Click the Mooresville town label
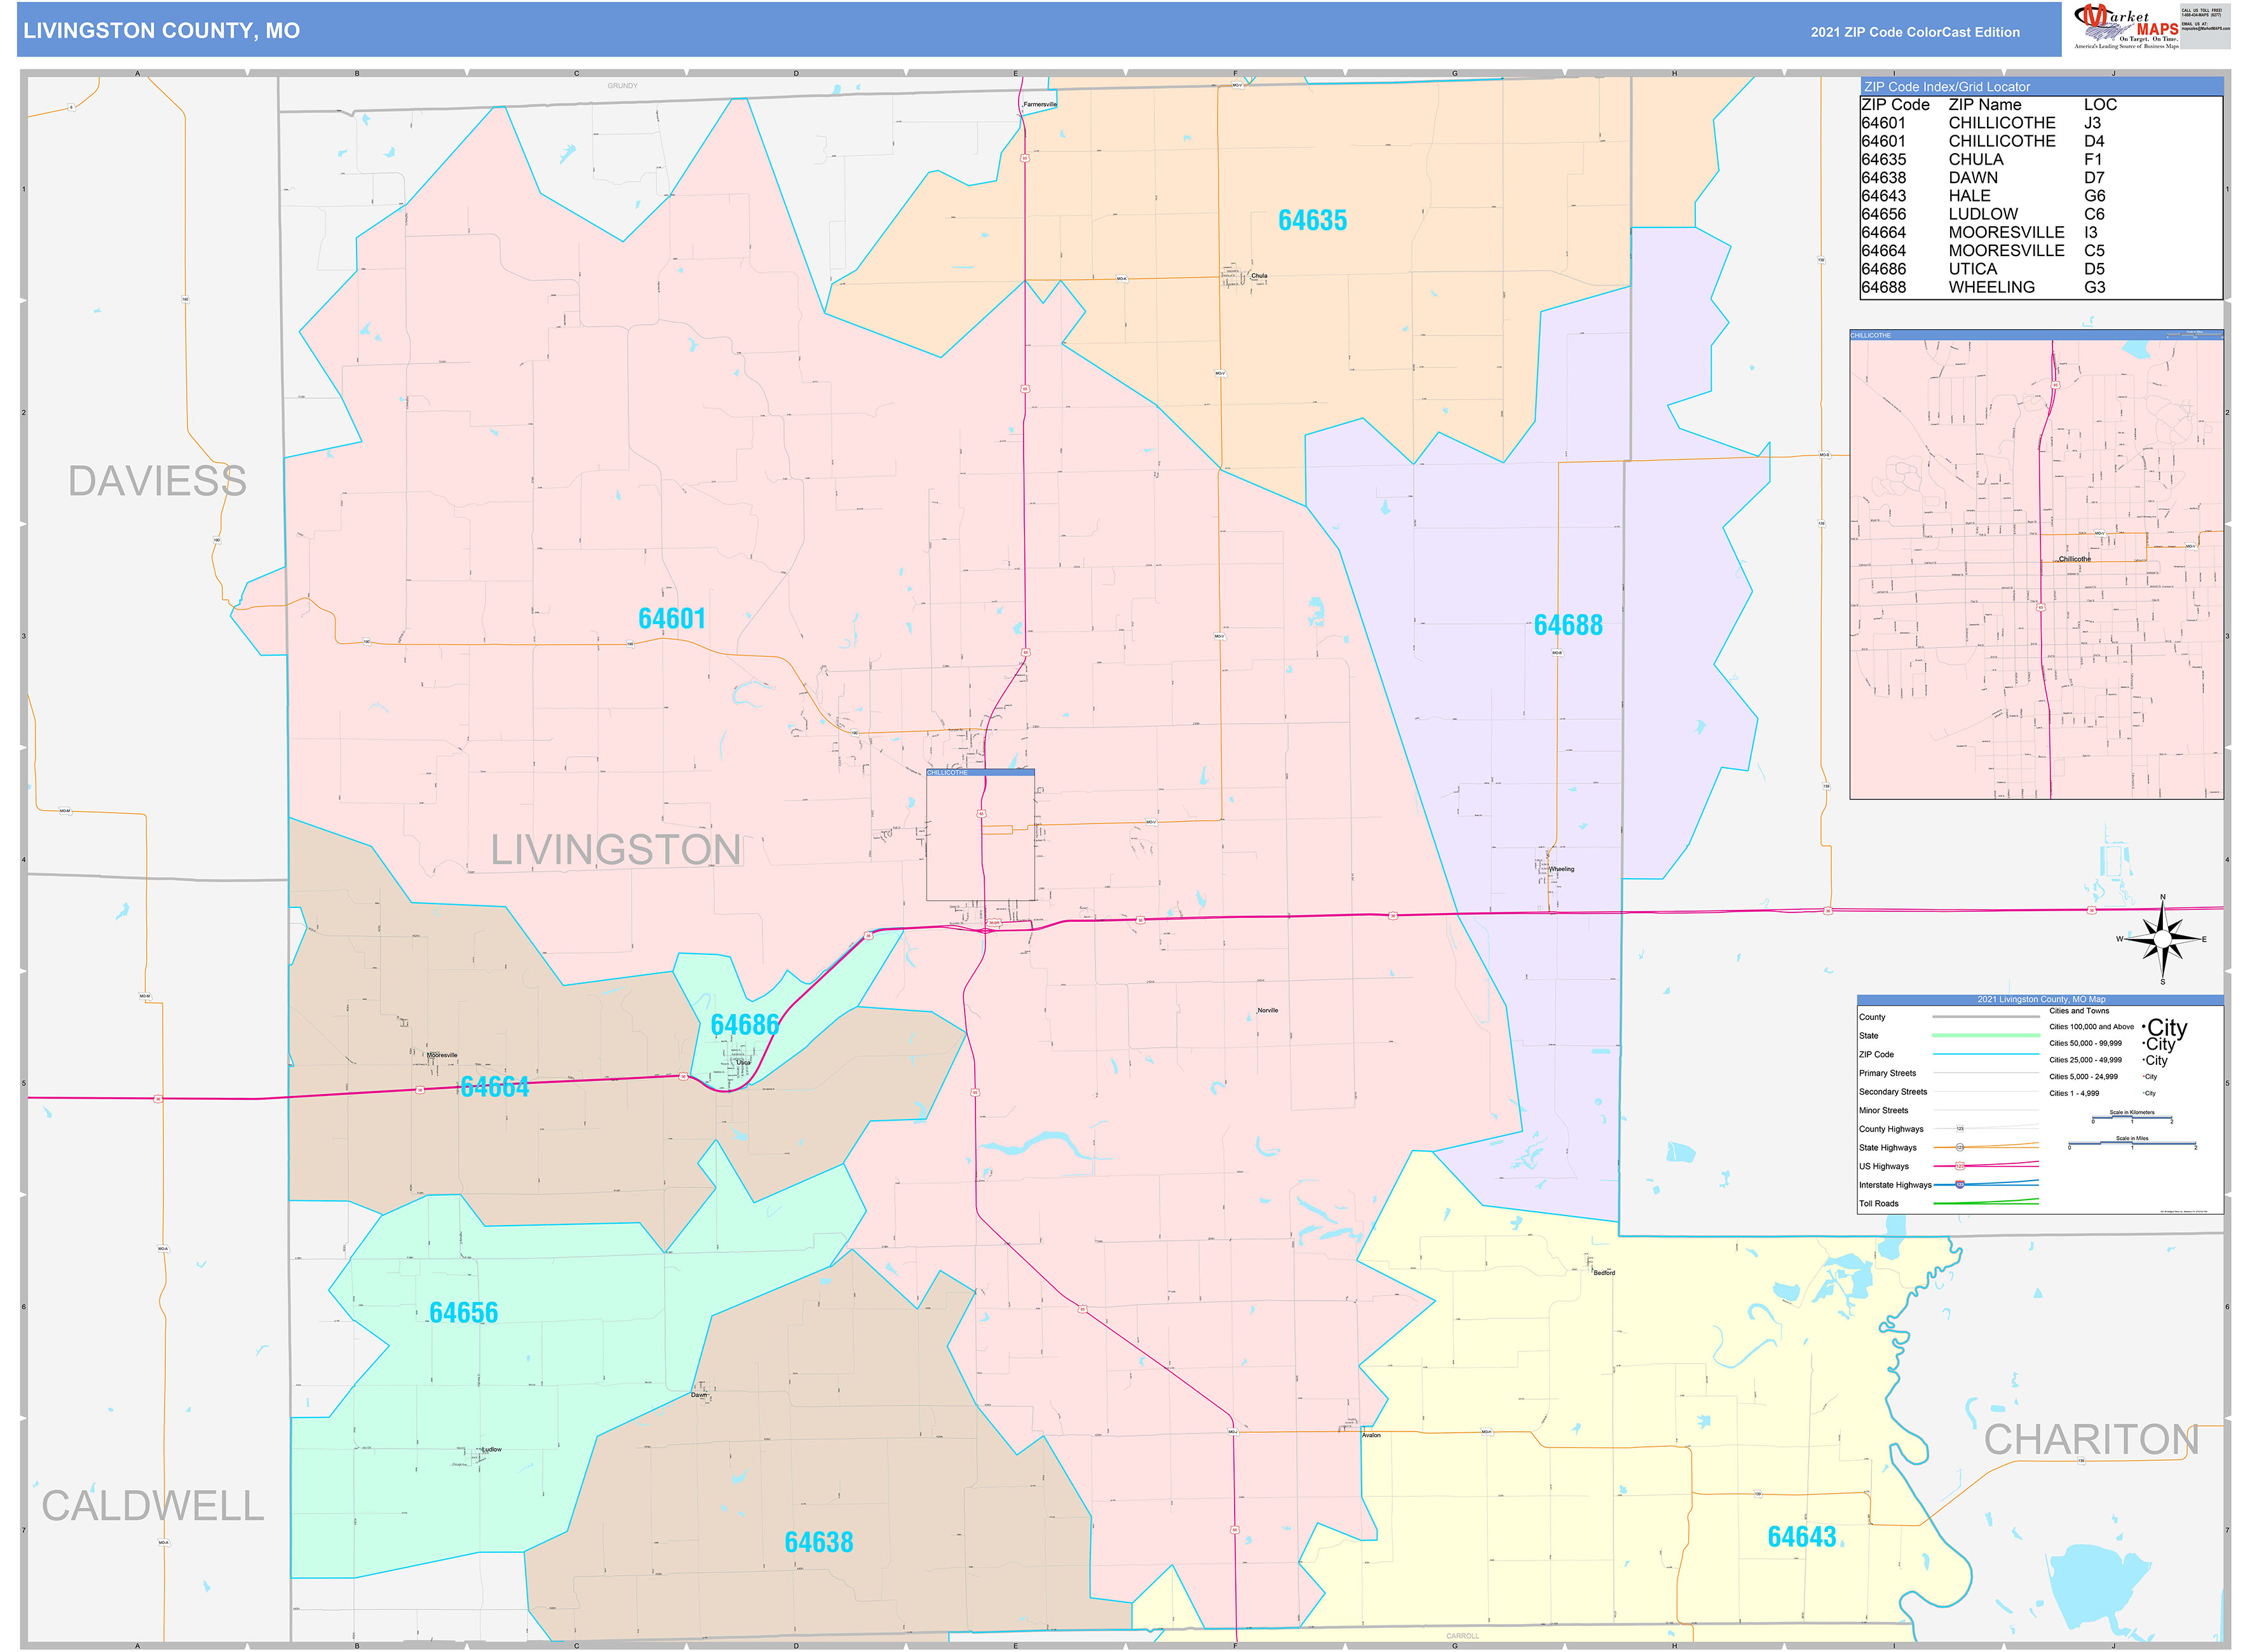 (x=442, y=1055)
